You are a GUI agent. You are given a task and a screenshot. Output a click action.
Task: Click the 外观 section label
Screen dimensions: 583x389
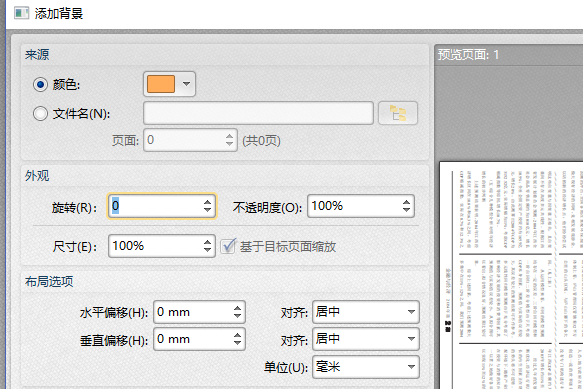tap(37, 176)
